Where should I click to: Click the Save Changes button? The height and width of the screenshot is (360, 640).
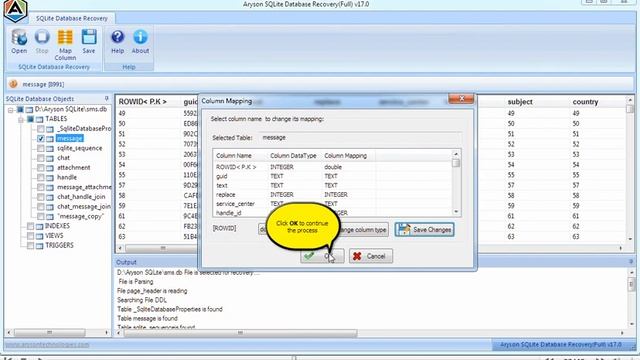pyautogui.click(x=424, y=229)
